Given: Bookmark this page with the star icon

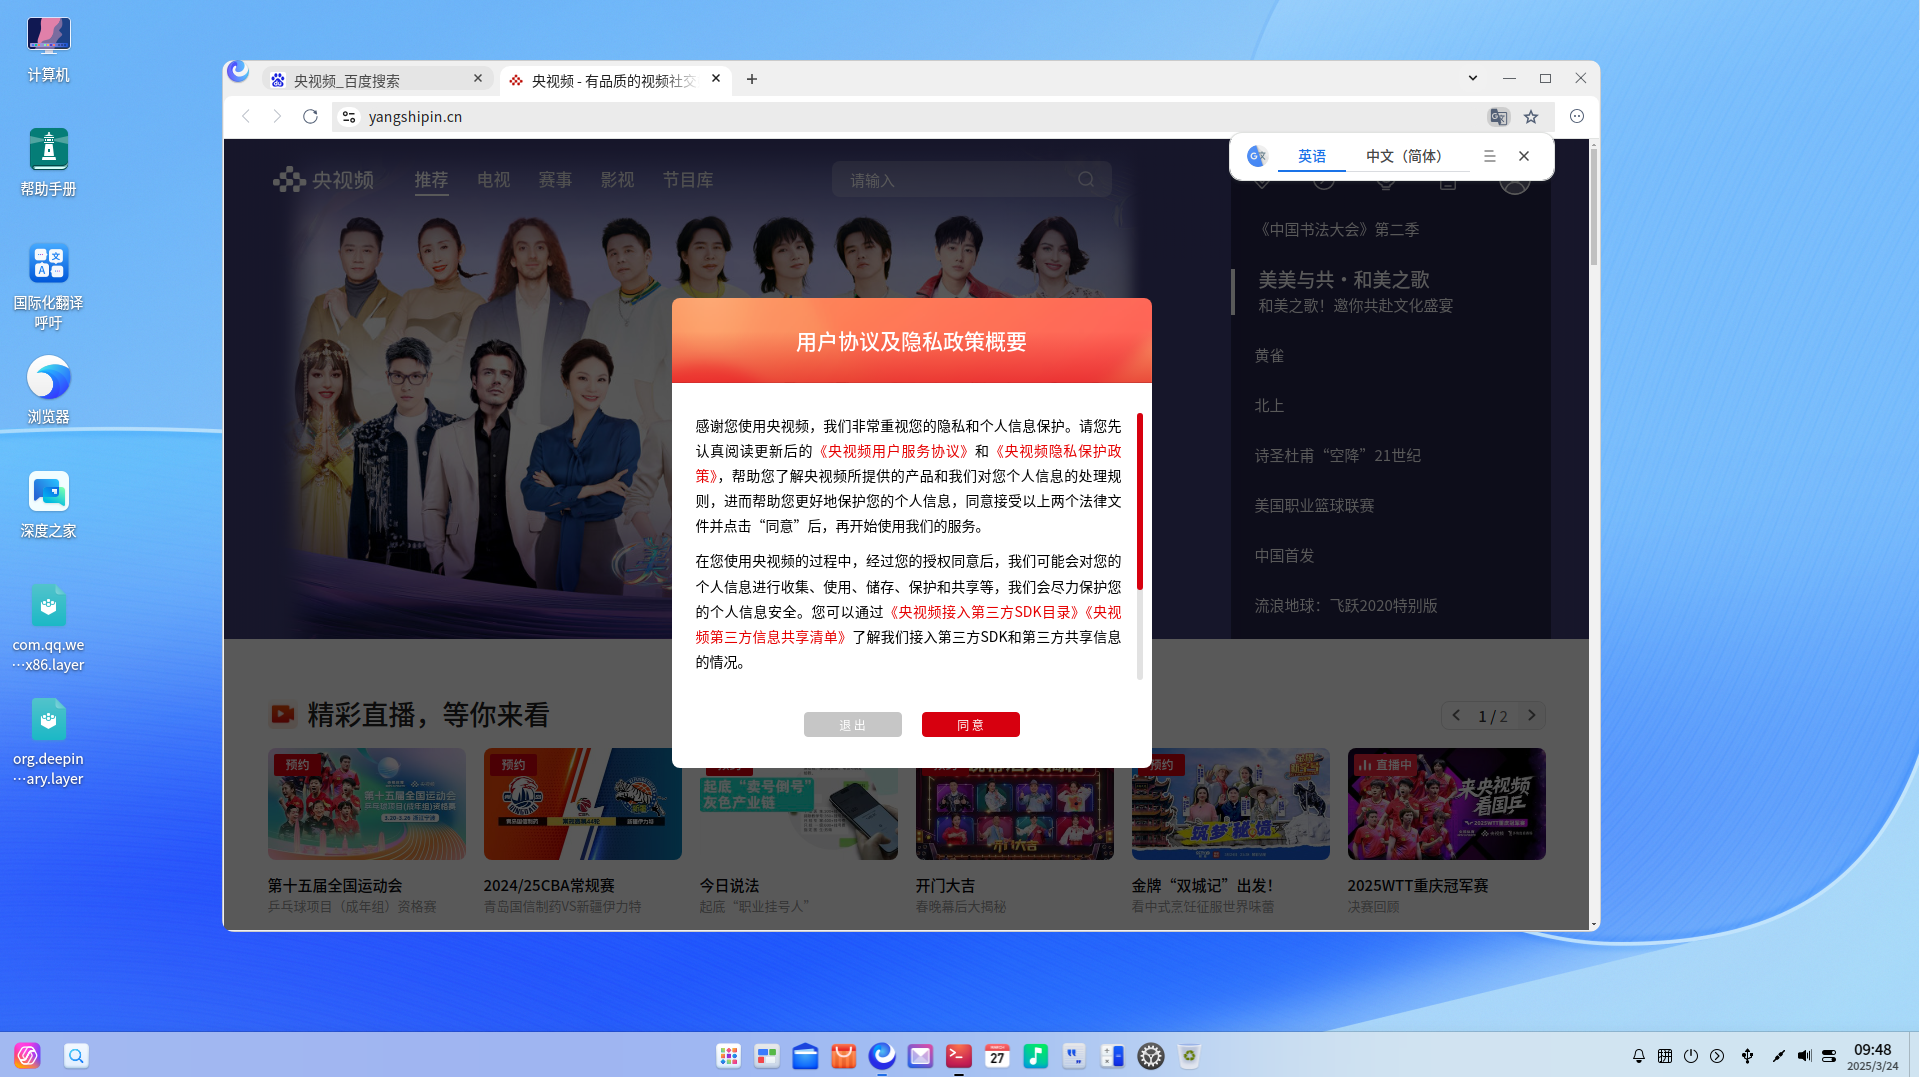Looking at the screenshot, I should click(x=1531, y=117).
